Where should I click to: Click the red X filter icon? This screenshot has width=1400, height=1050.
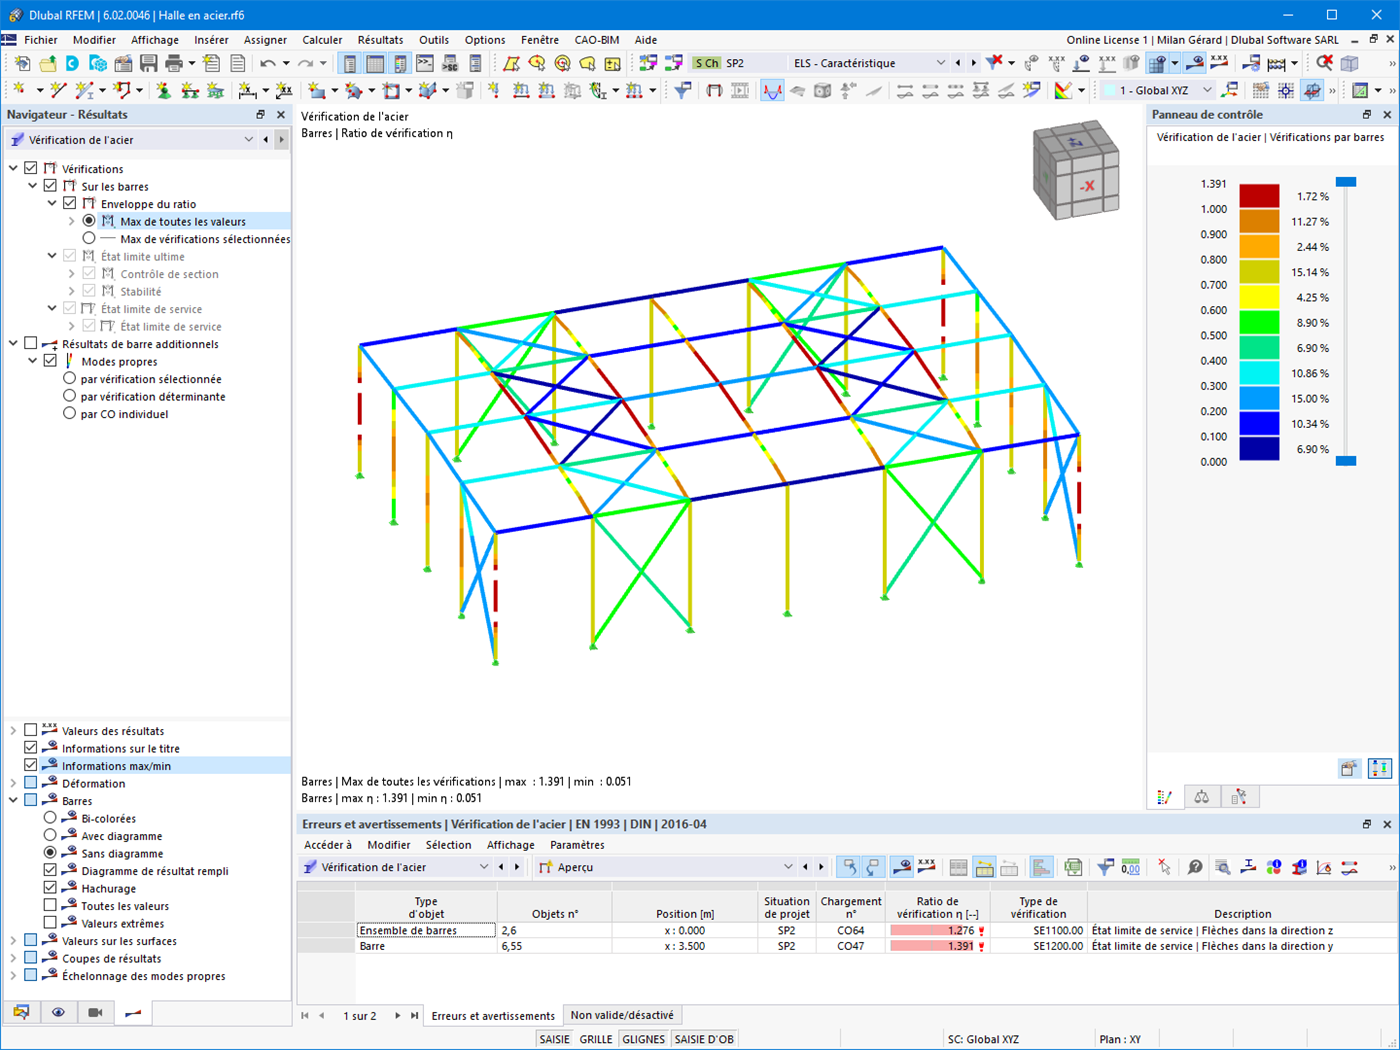[x=994, y=63]
